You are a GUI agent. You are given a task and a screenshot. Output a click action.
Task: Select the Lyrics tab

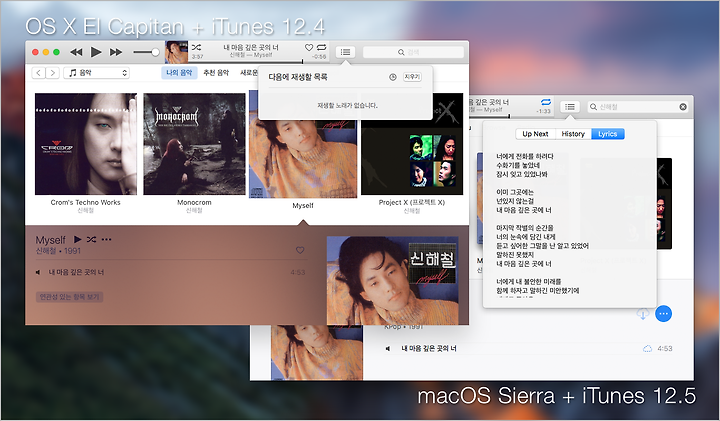pyautogui.click(x=608, y=134)
